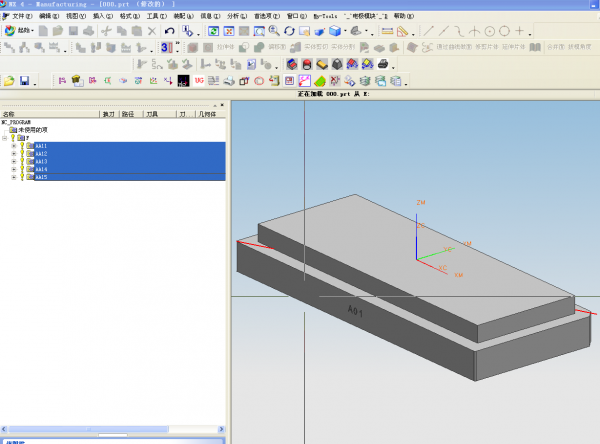Select the NC_PROGRAM root node
The height and width of the screenshot is (444, 600).
pyautogui.click(x=16, y=122)
